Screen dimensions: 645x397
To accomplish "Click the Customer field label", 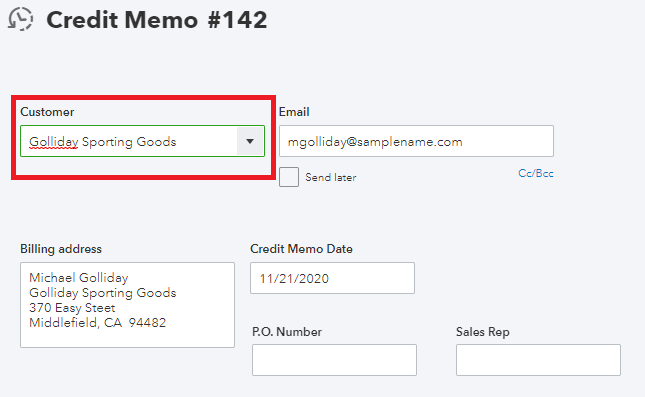I will click(47, 112).
